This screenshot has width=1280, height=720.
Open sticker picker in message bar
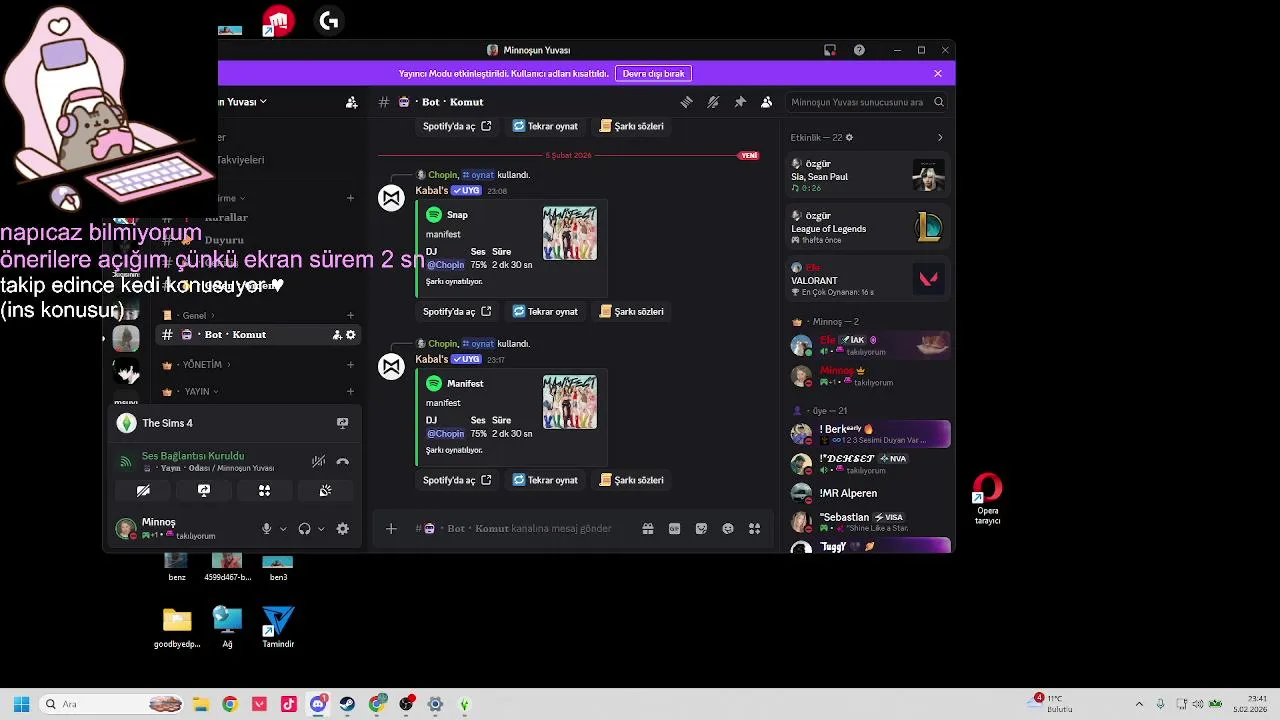tap(701, 529)
